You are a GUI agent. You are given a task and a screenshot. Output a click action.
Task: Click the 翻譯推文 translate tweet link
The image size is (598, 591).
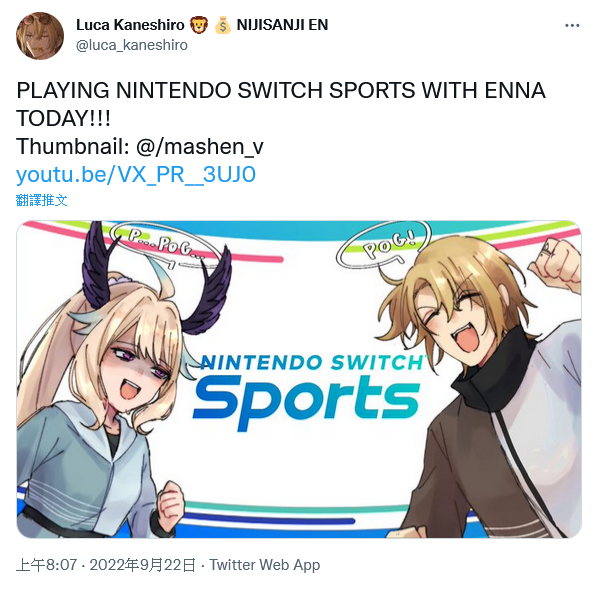point(42,200)
